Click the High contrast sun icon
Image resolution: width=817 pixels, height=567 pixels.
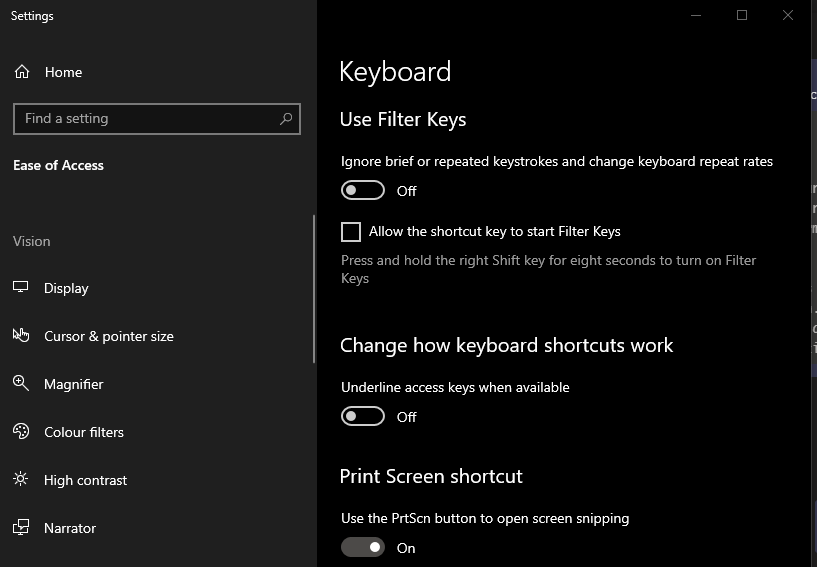tap(21, 479)
